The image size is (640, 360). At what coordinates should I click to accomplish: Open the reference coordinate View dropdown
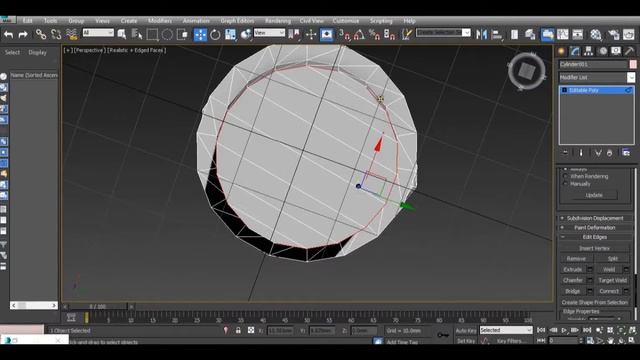pyautogui.click(x=269, y=32)
